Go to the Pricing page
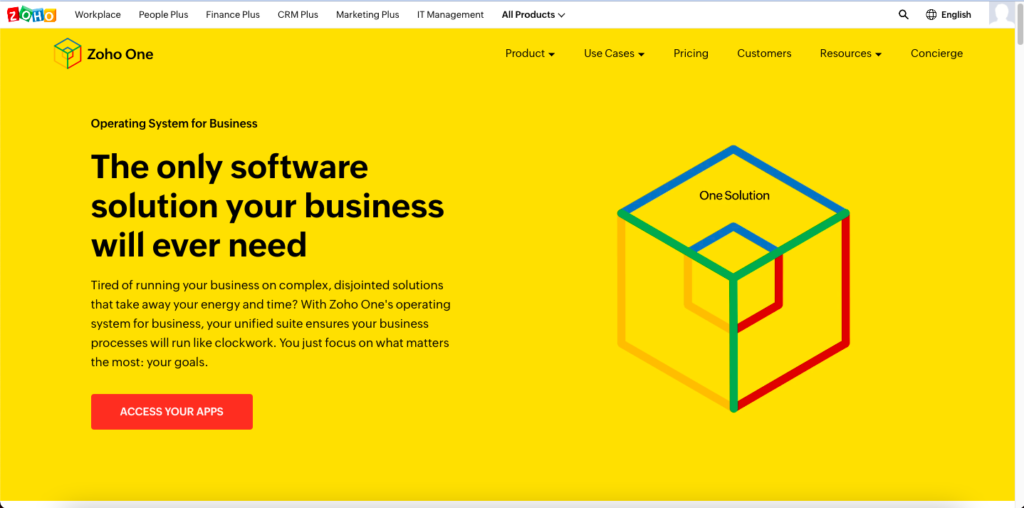 tap(691, 54)
